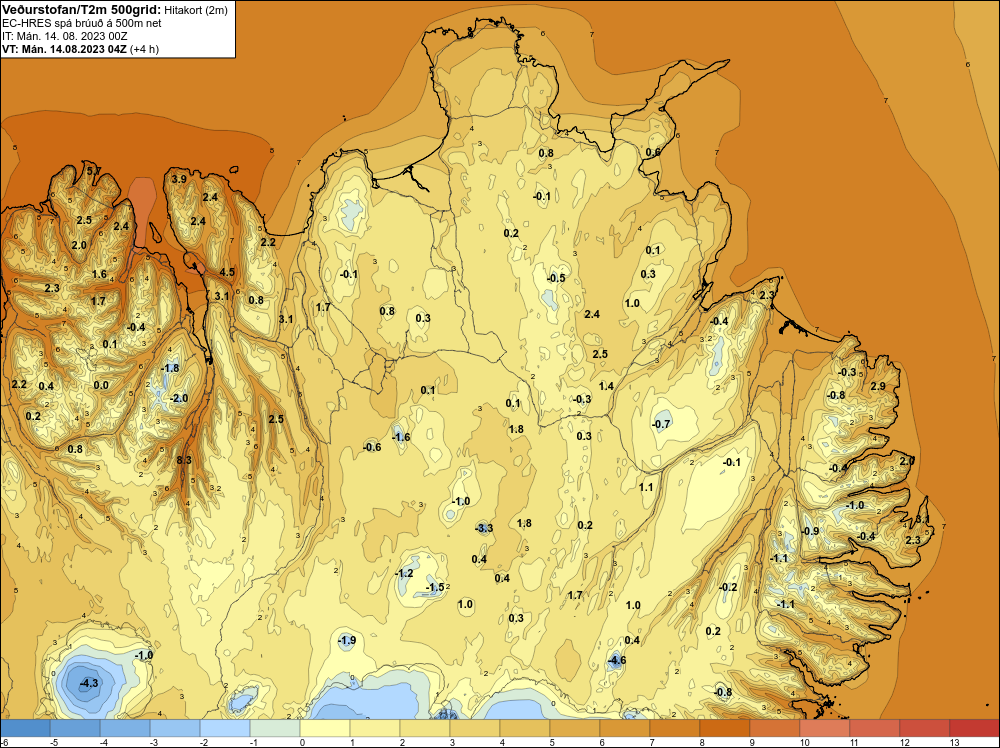Click the valid time "VT: Mán. 14.08.2023 04Z"

coord(64,49)
